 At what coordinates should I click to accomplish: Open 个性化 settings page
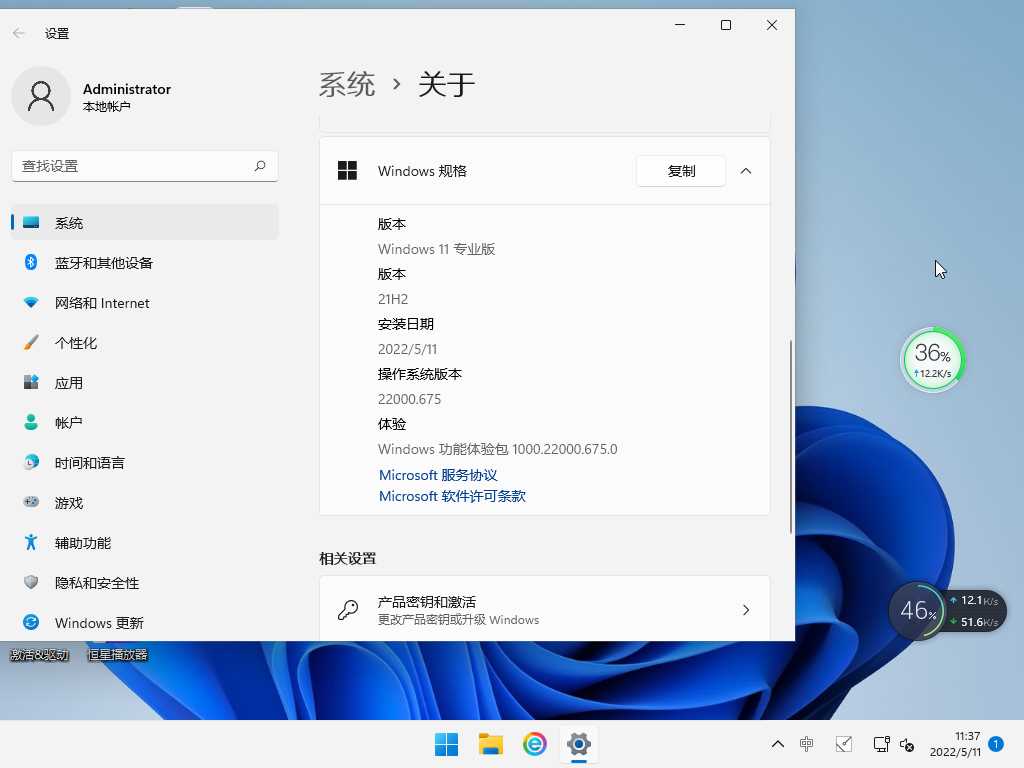click(x=145, y=343)
